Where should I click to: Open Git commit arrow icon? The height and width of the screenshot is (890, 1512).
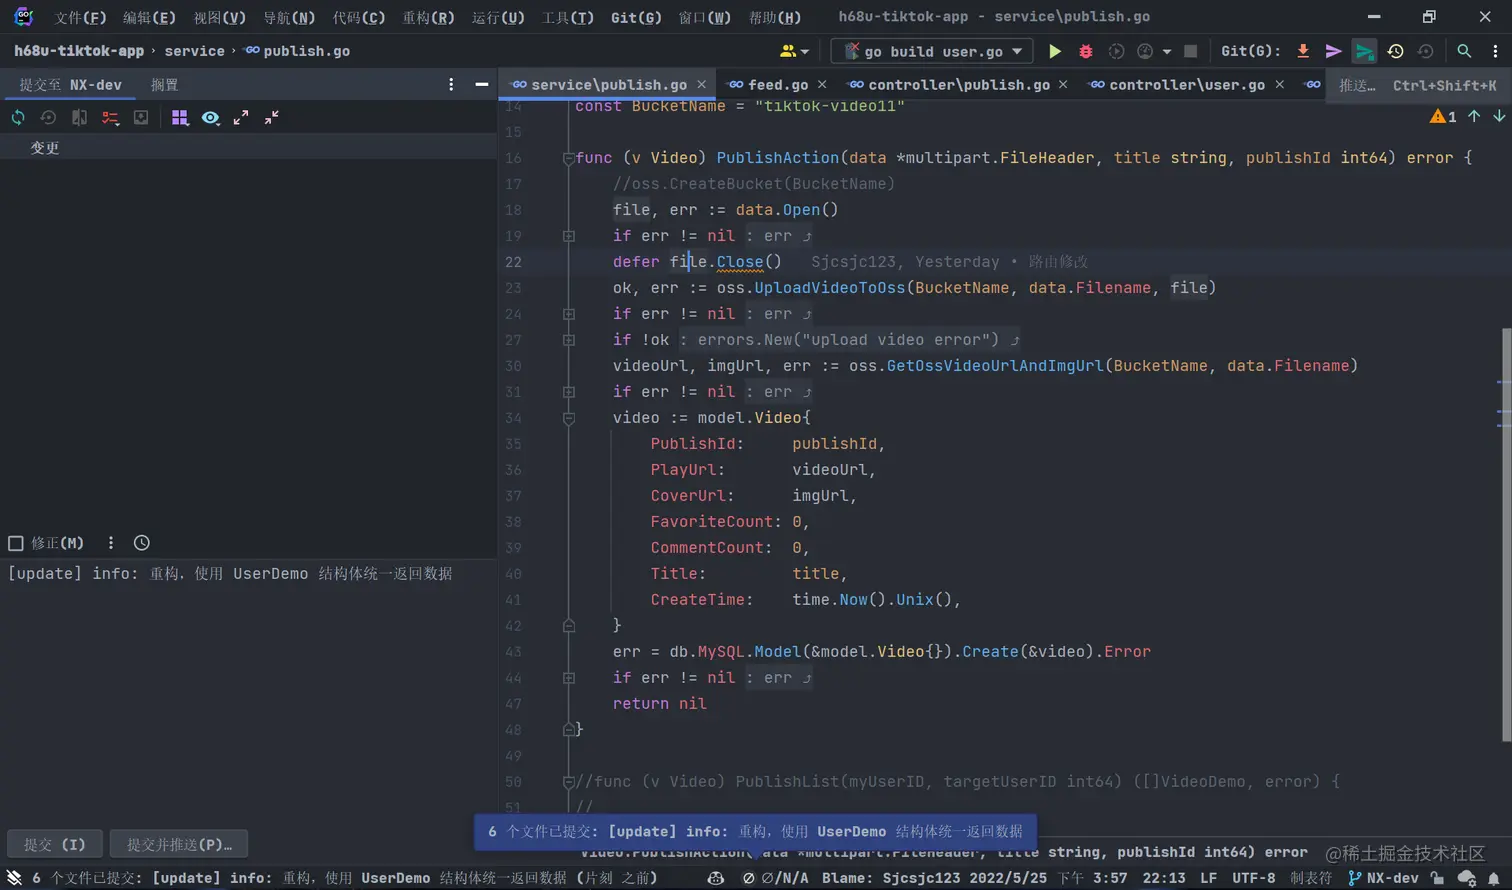click(1333, 51)
